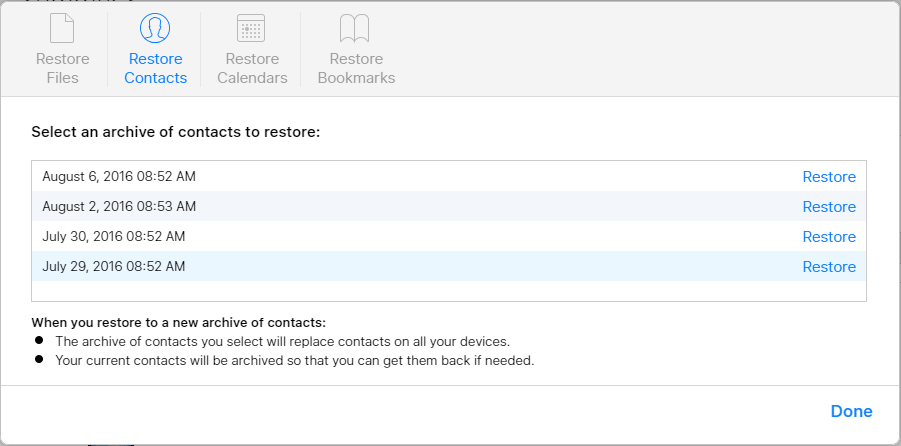Screen dimensions: 901x446
Task: Click the empty space below the archive rows
Action: click(448, 291)
